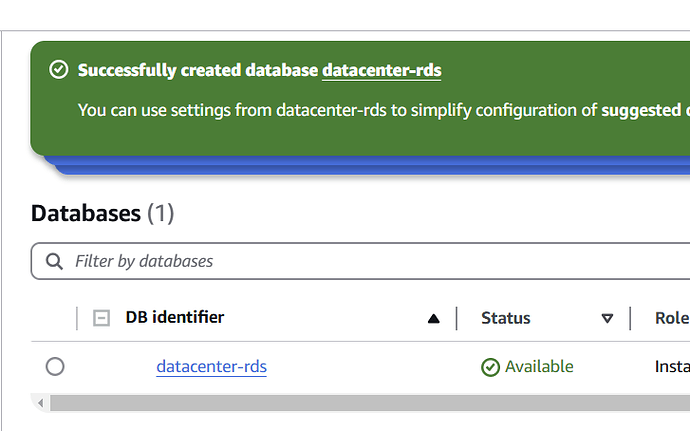The width and height of the screenshot is (690, 431).
Task: Open datacenter-rds link in the success banner
Action: pyautogui.click(x=382, y=70)
